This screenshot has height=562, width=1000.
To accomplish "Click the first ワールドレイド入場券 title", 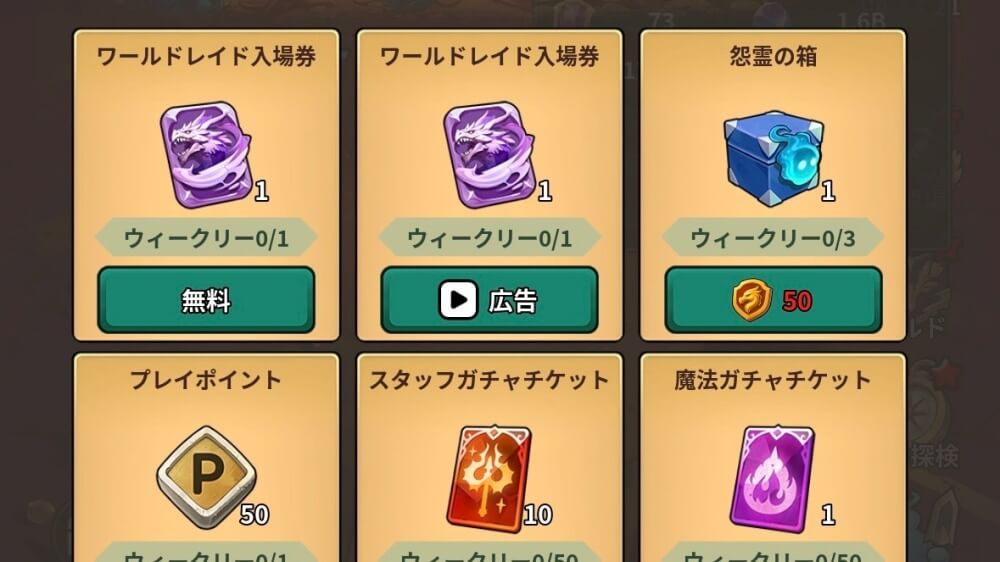I will coord(206,56).
